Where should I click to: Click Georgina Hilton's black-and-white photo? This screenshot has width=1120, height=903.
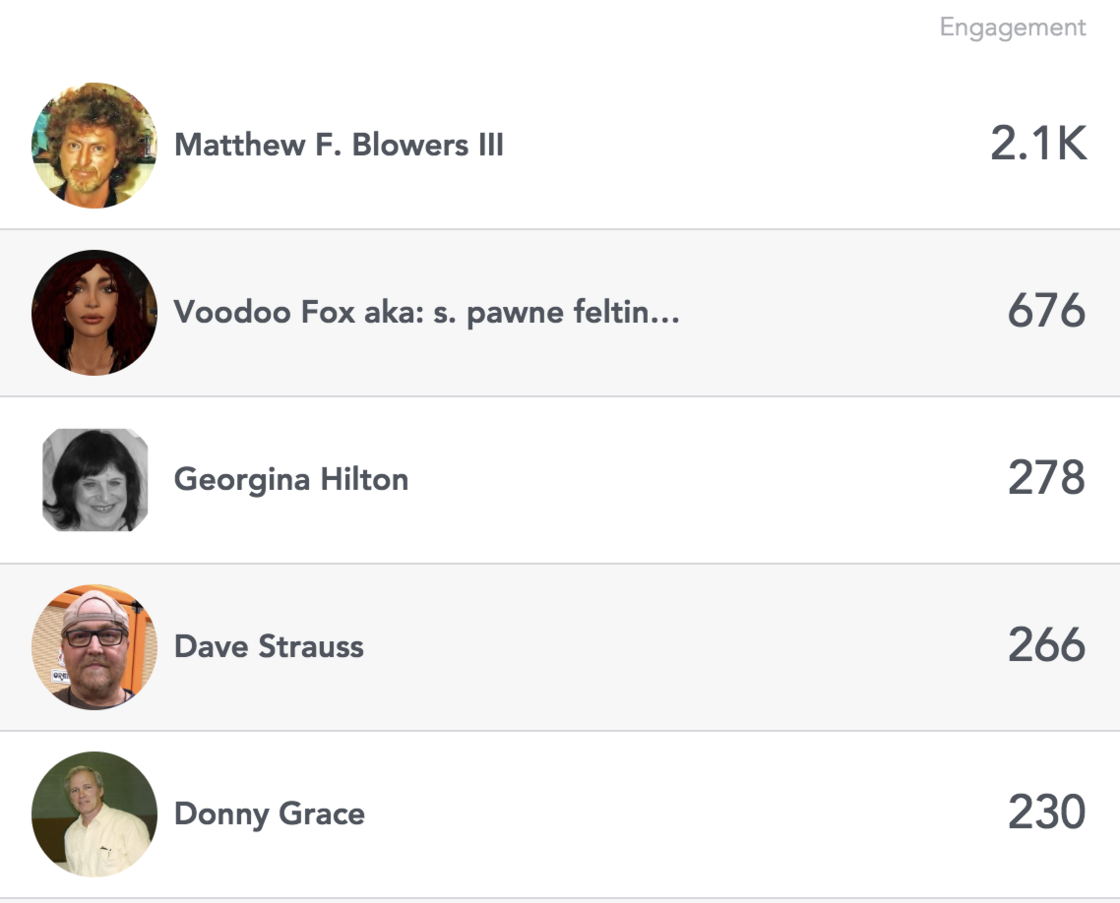95,480
